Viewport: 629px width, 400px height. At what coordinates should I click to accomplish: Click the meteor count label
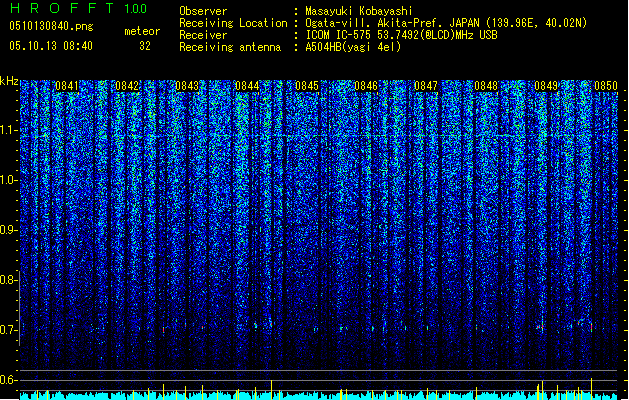coord(142,31)
